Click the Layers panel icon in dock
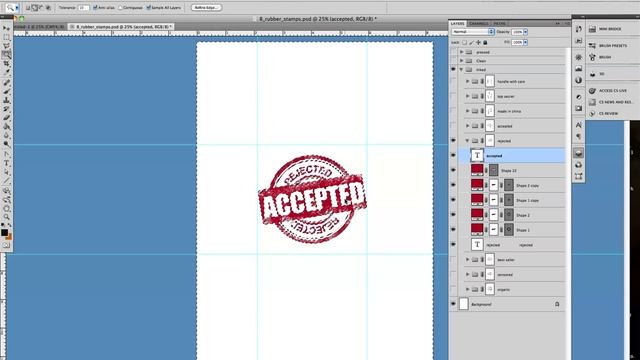640x360 pixels. [578, 153]
